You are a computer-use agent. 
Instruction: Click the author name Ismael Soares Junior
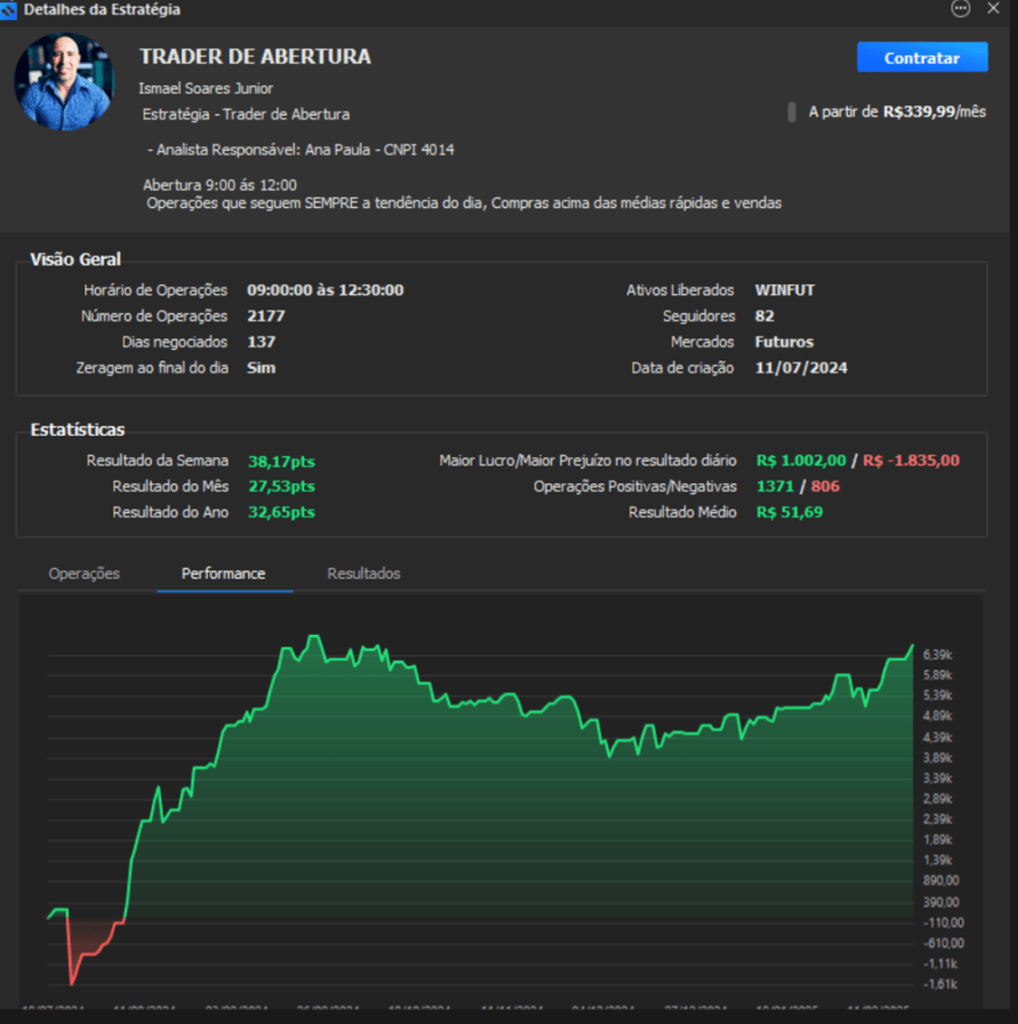point(206,89)
